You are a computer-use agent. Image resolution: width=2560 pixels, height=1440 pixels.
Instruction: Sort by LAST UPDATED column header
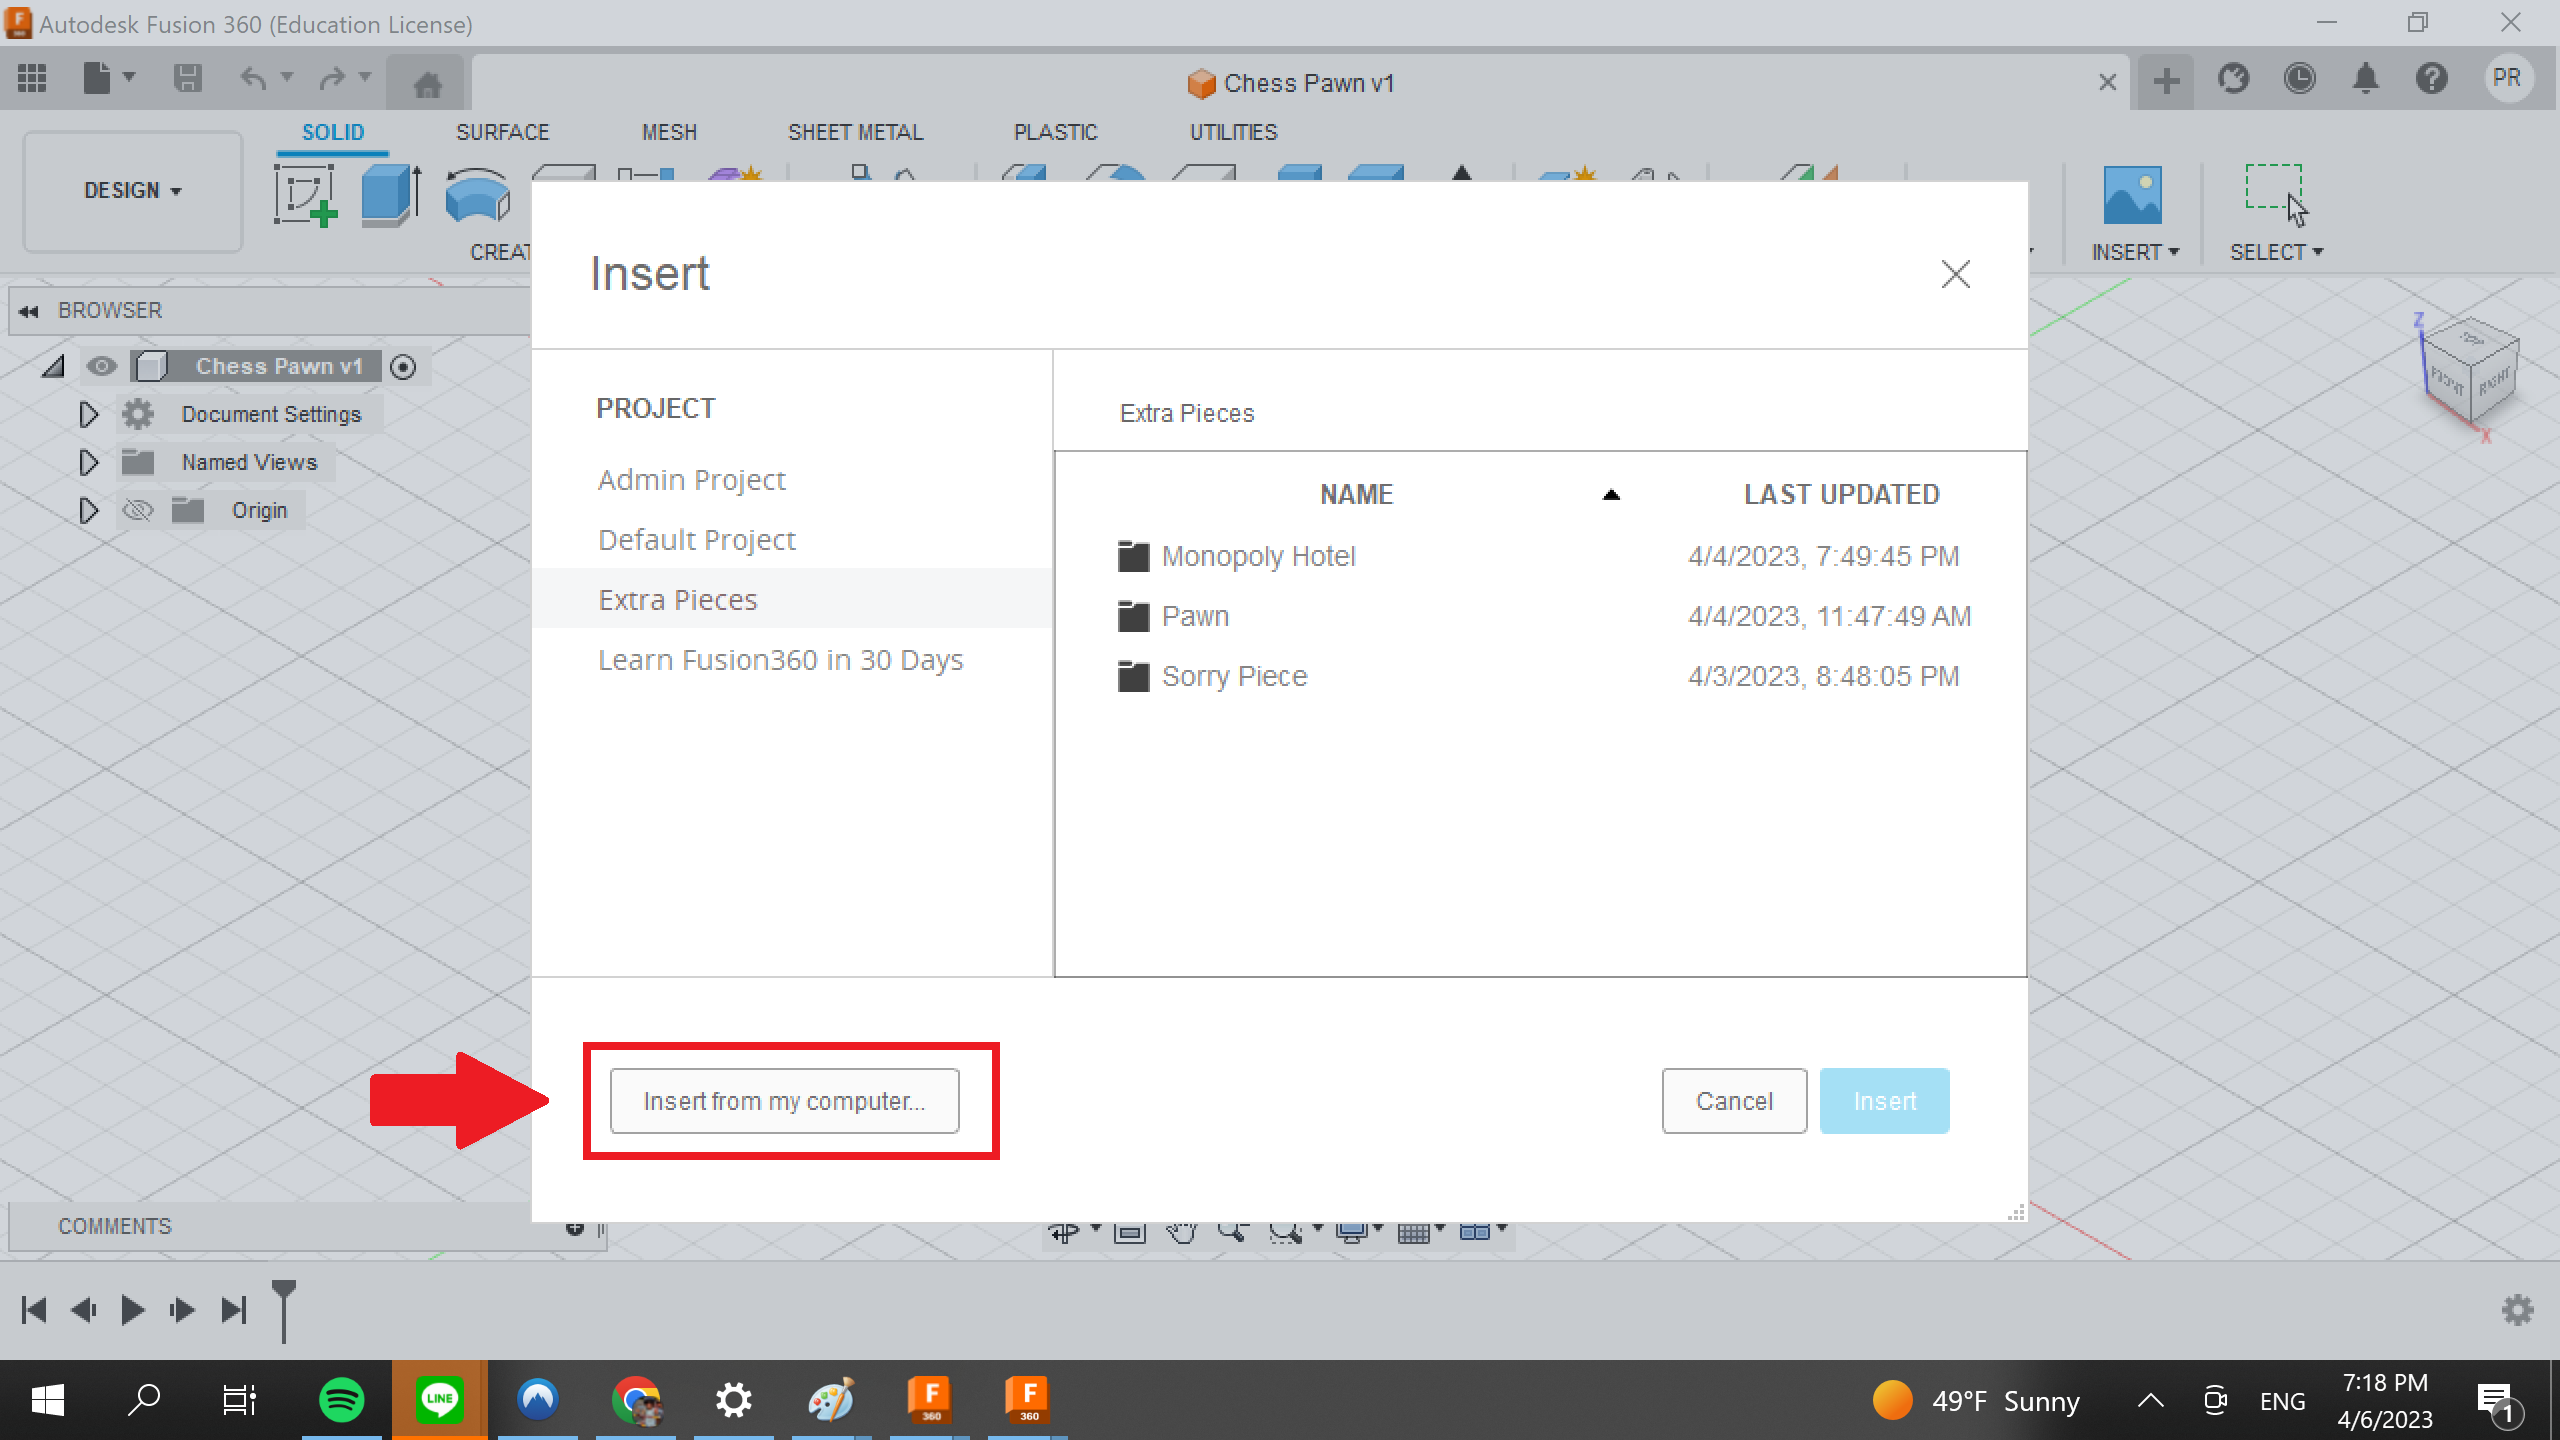[1841, 495]
